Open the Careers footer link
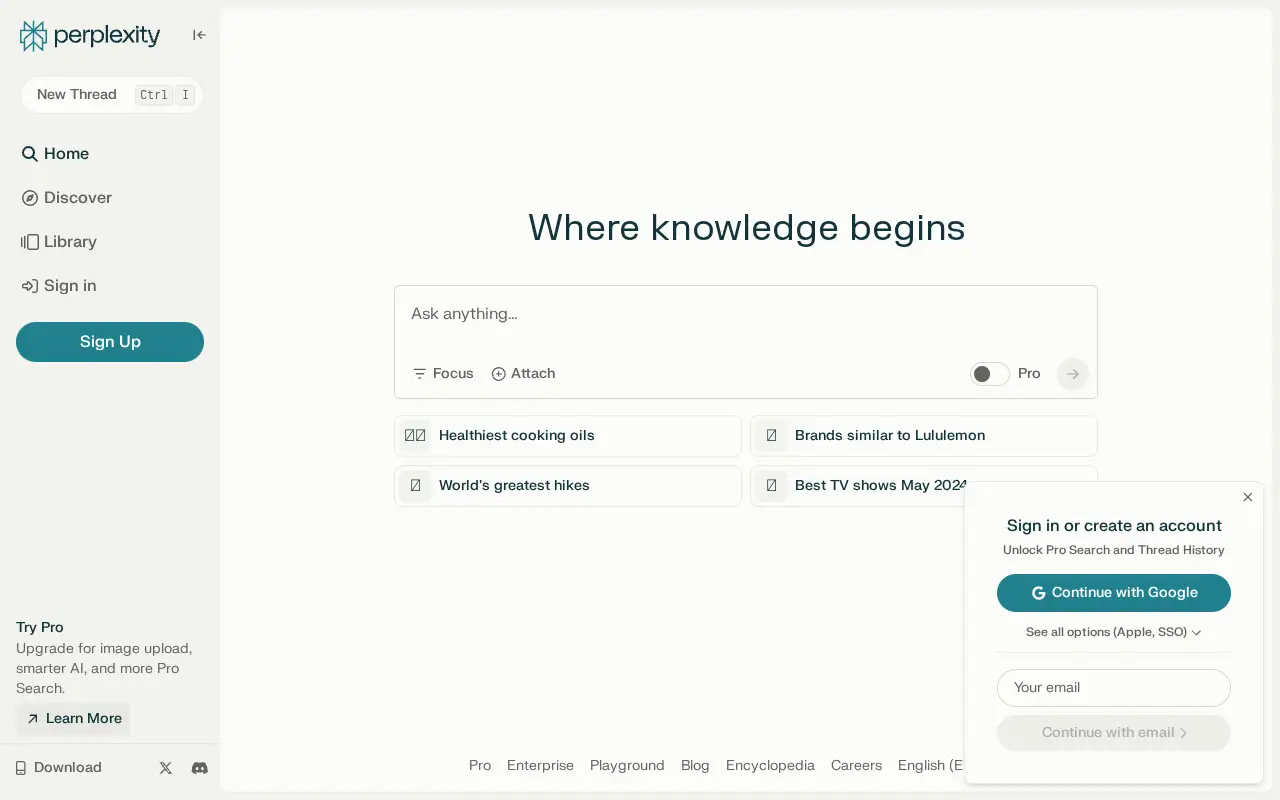 pyautogui.click(x=856, y=766)
